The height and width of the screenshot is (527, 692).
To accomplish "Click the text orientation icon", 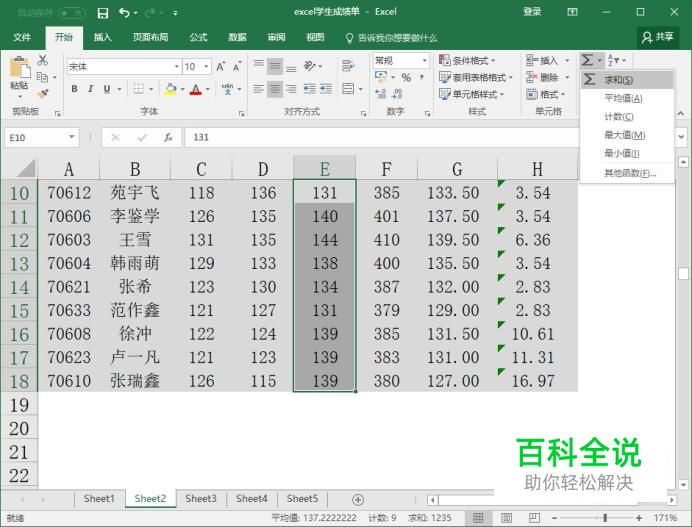I will (310, 66).
